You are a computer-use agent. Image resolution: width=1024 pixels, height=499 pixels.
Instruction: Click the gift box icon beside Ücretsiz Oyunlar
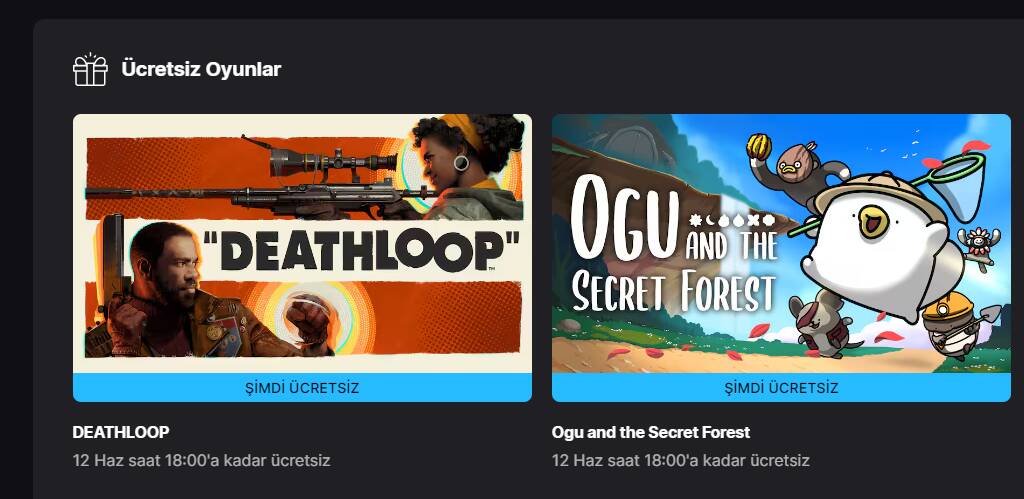coord(90,69)
